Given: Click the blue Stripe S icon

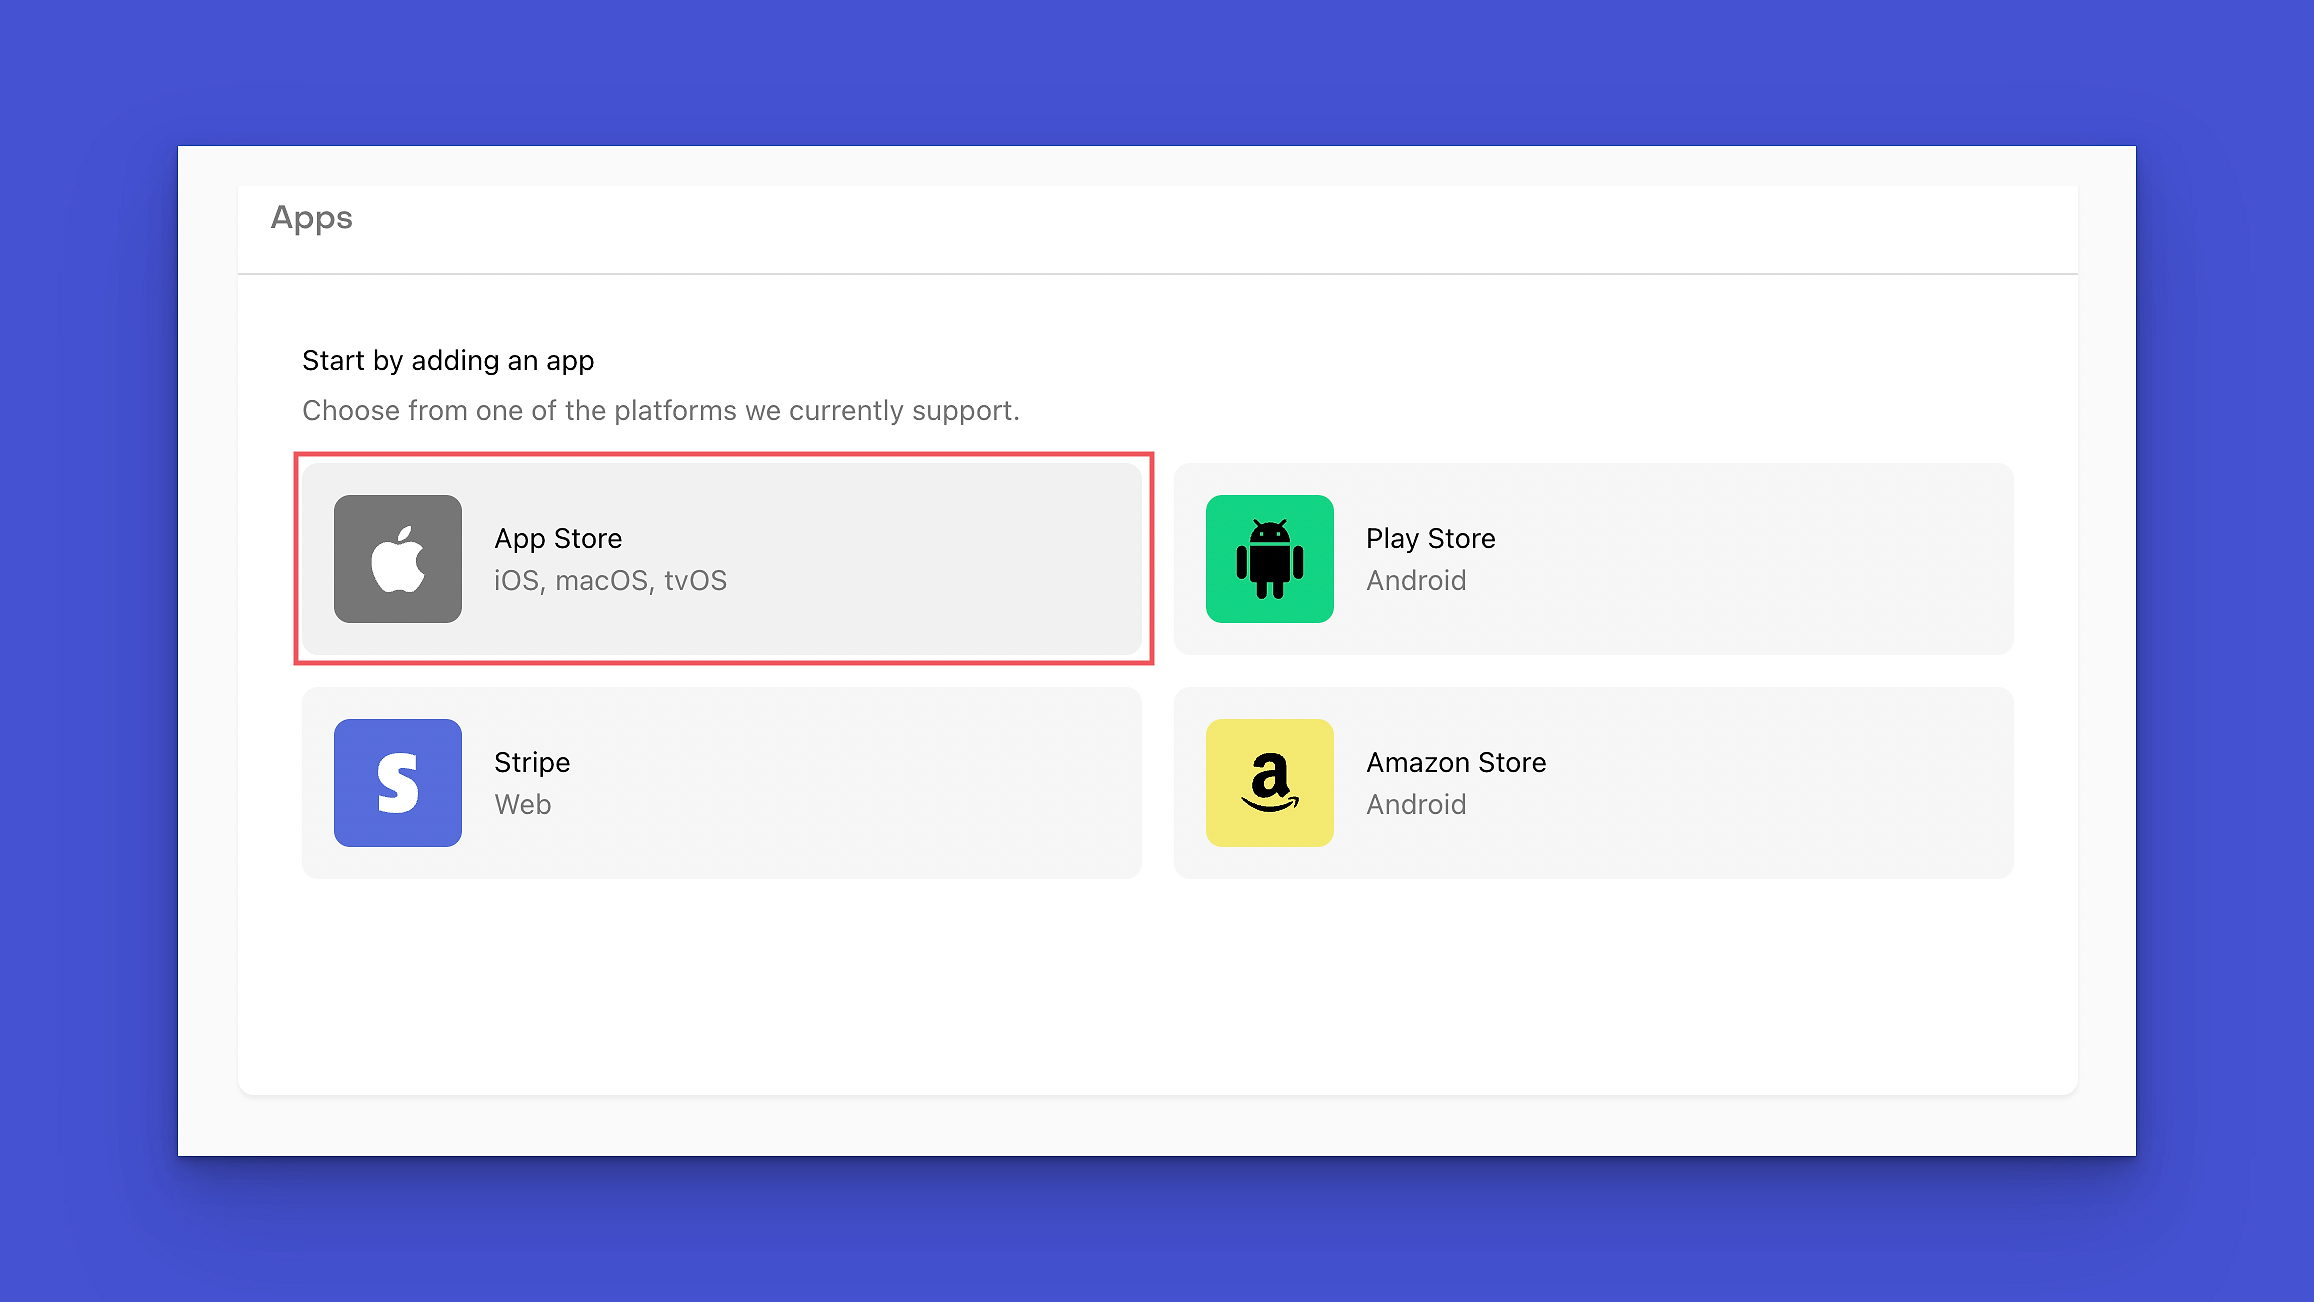Looking at the screenshot, I should tap(398, 783).
